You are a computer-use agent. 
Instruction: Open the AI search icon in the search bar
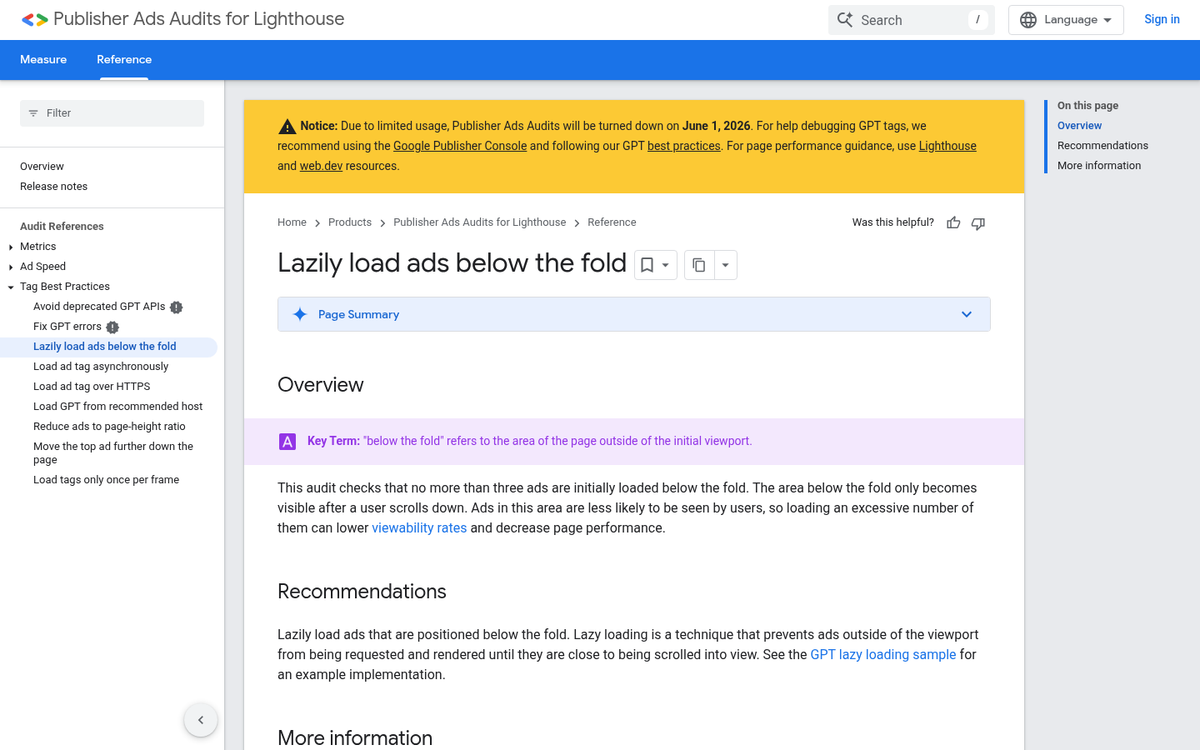[x=845, y=19]
